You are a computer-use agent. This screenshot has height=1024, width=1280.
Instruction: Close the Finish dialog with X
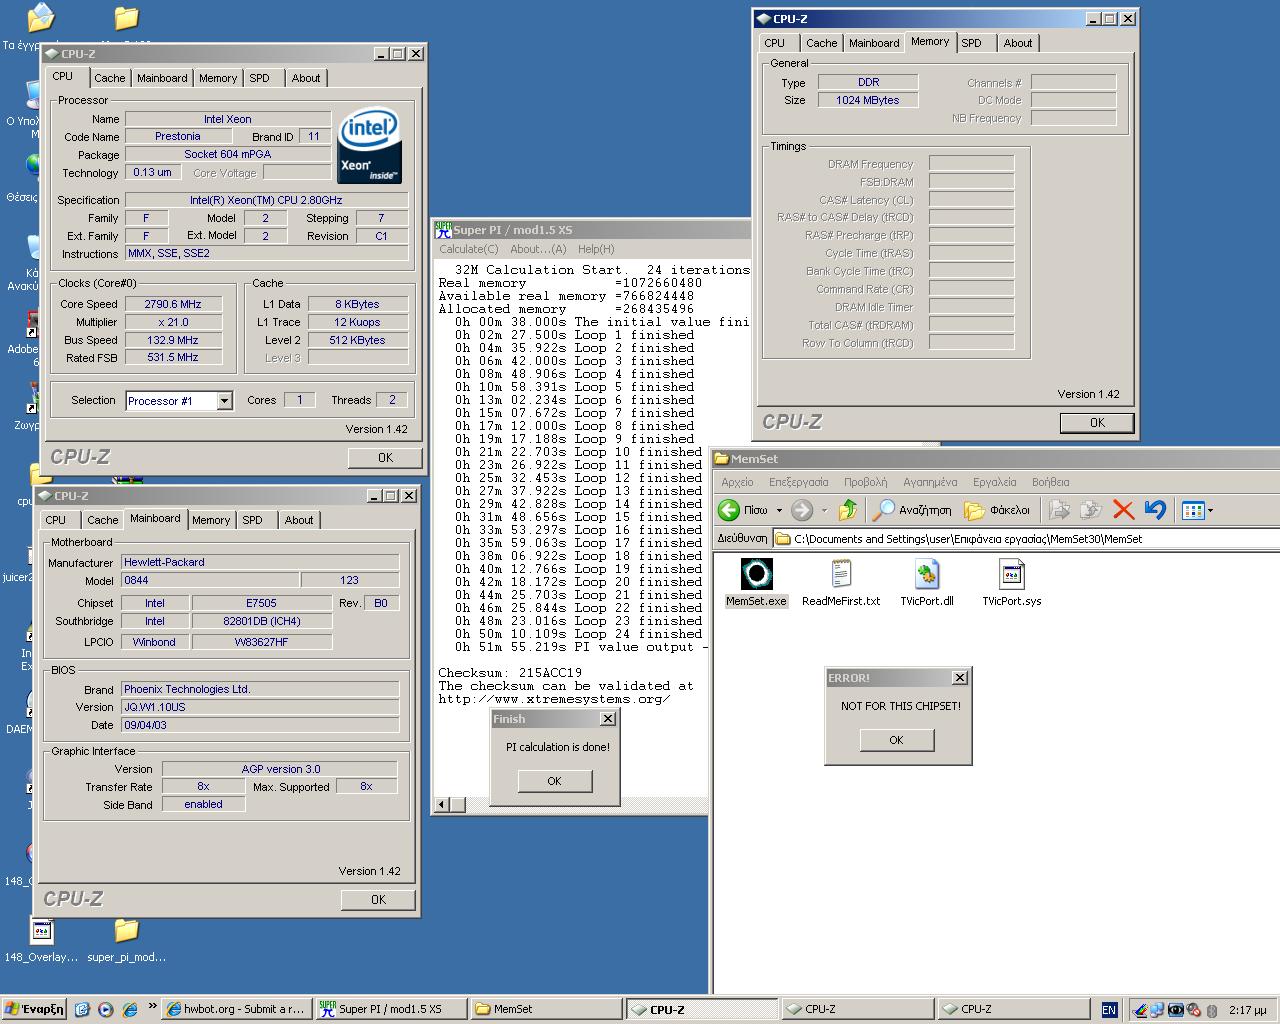click(607, 719)
